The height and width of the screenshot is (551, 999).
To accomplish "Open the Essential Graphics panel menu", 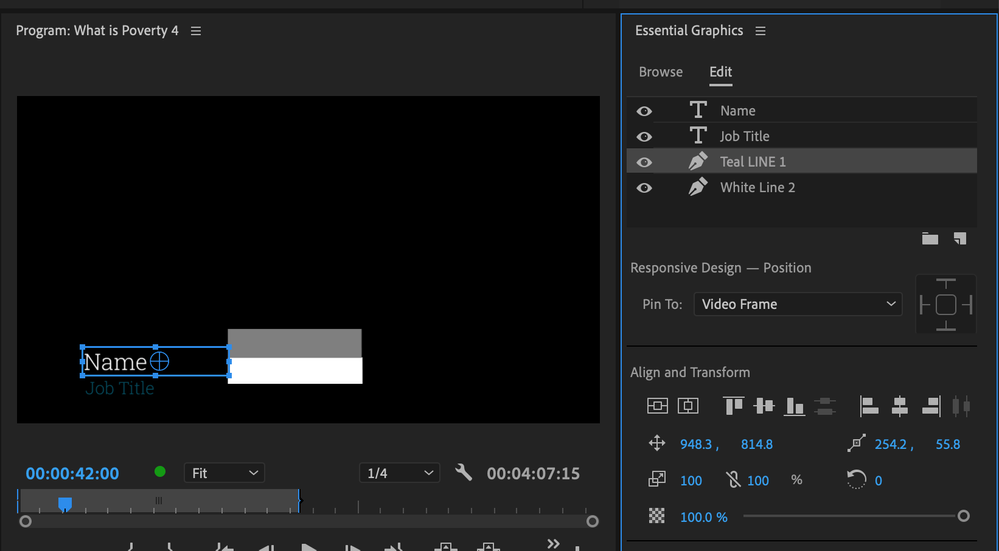I will 760,31.
